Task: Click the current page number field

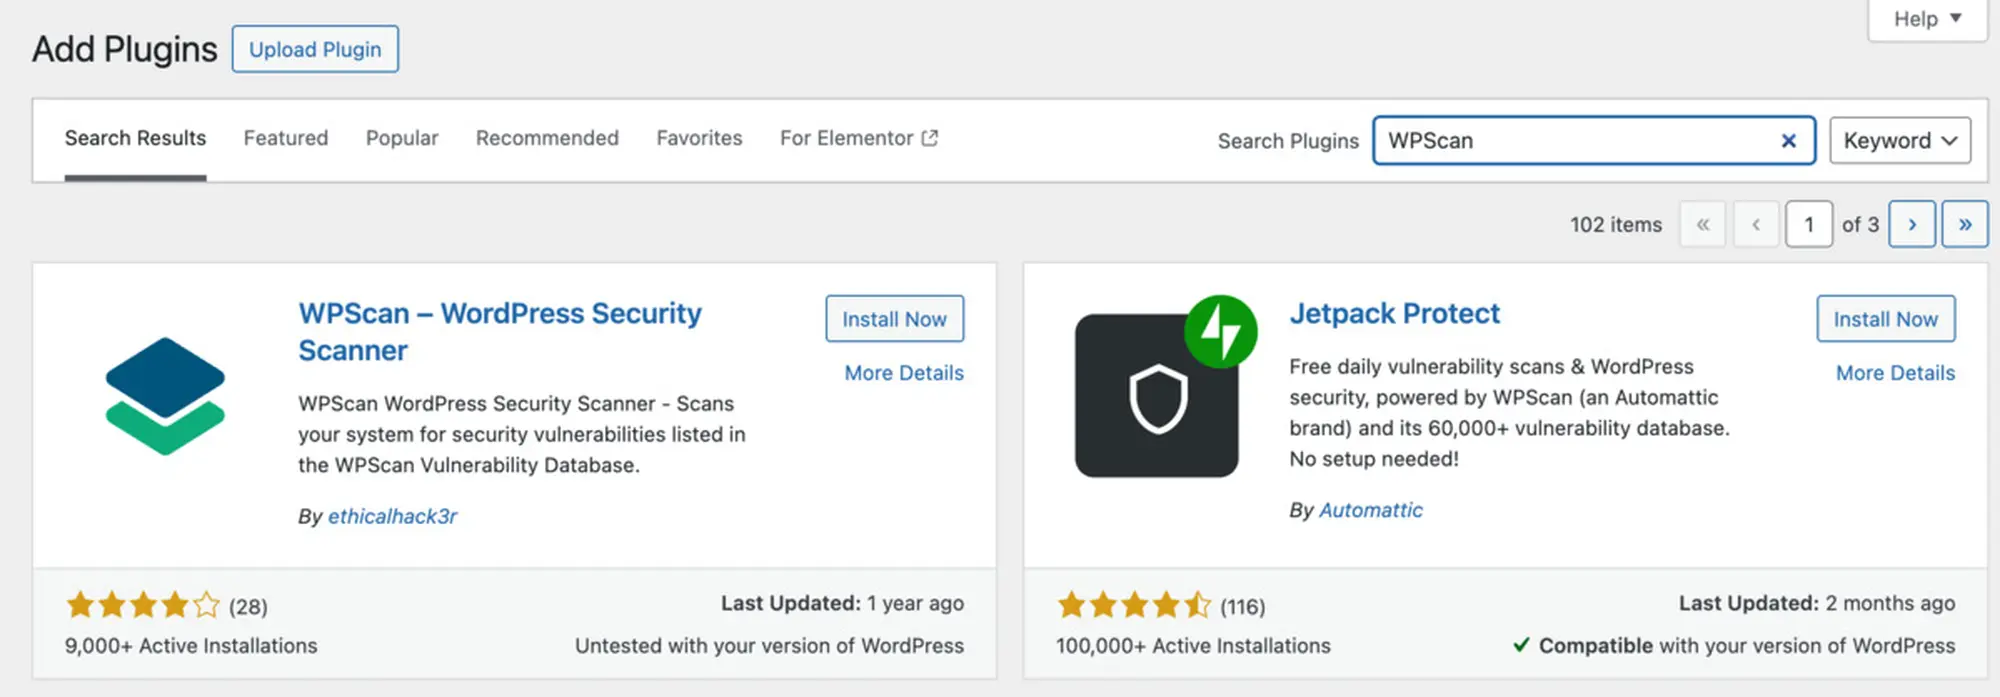Action: (1808, 224)
